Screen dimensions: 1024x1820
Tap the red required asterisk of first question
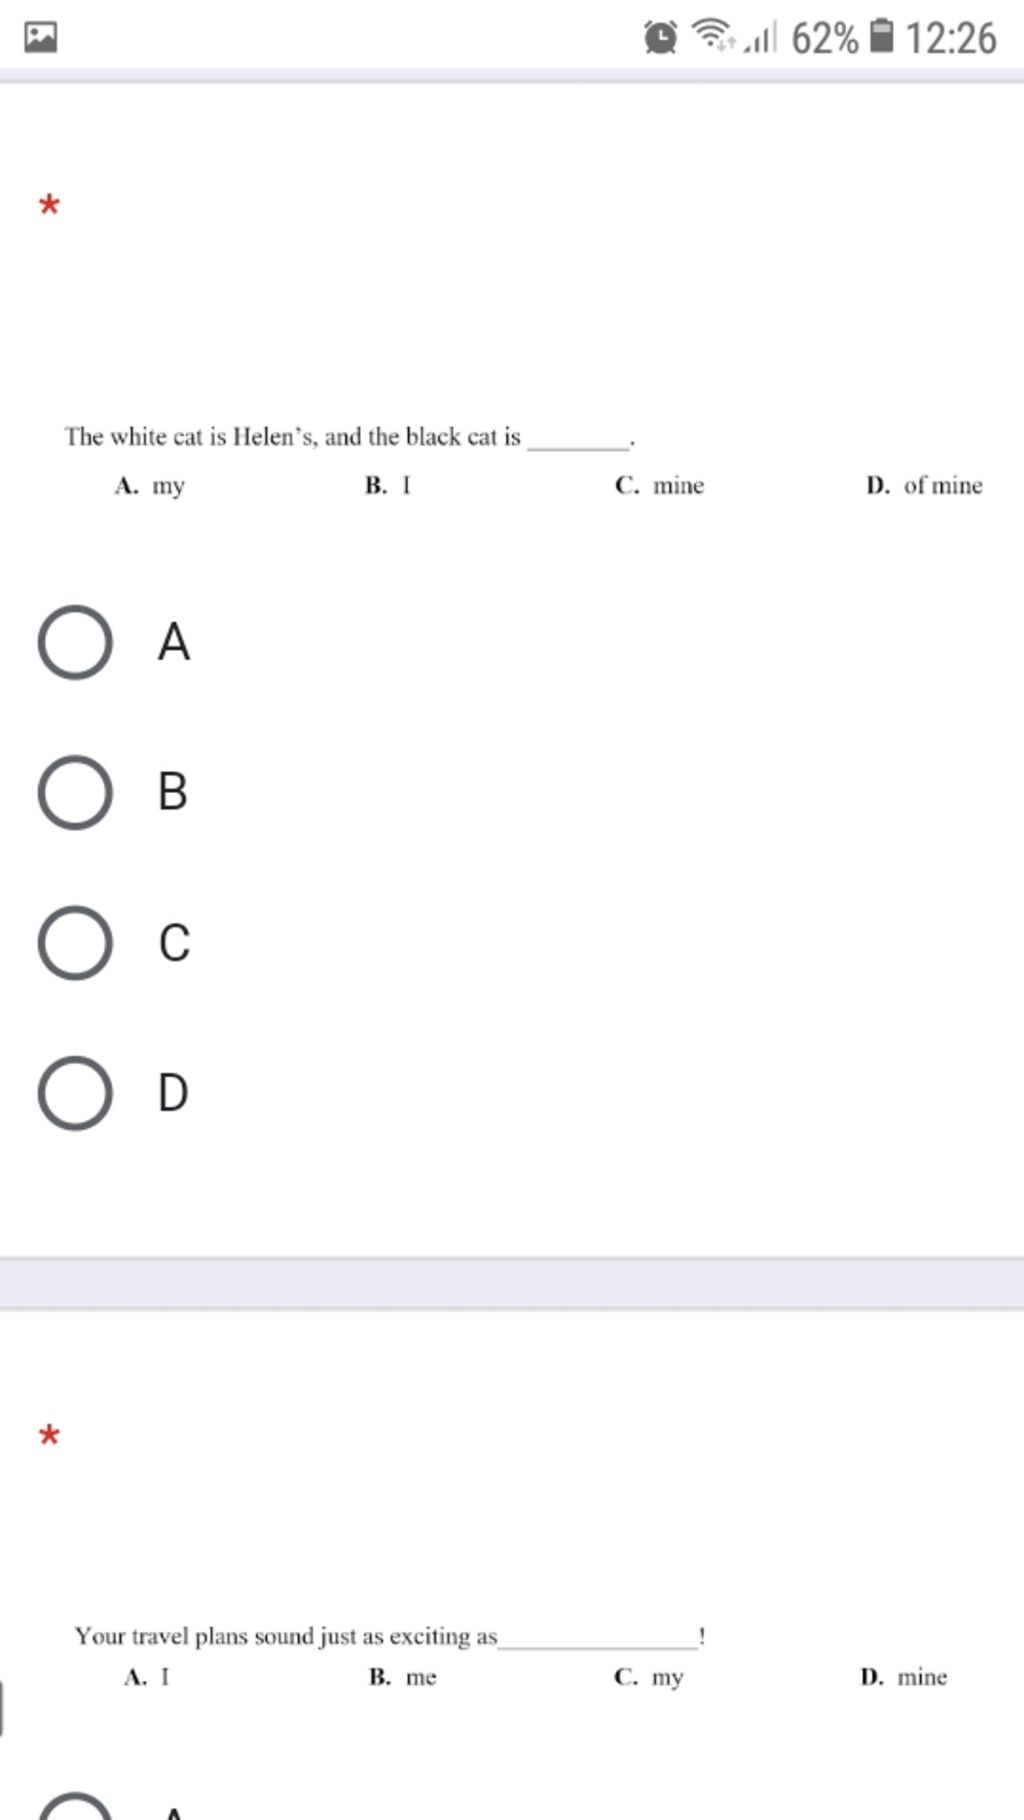click(x=49, y=207)
